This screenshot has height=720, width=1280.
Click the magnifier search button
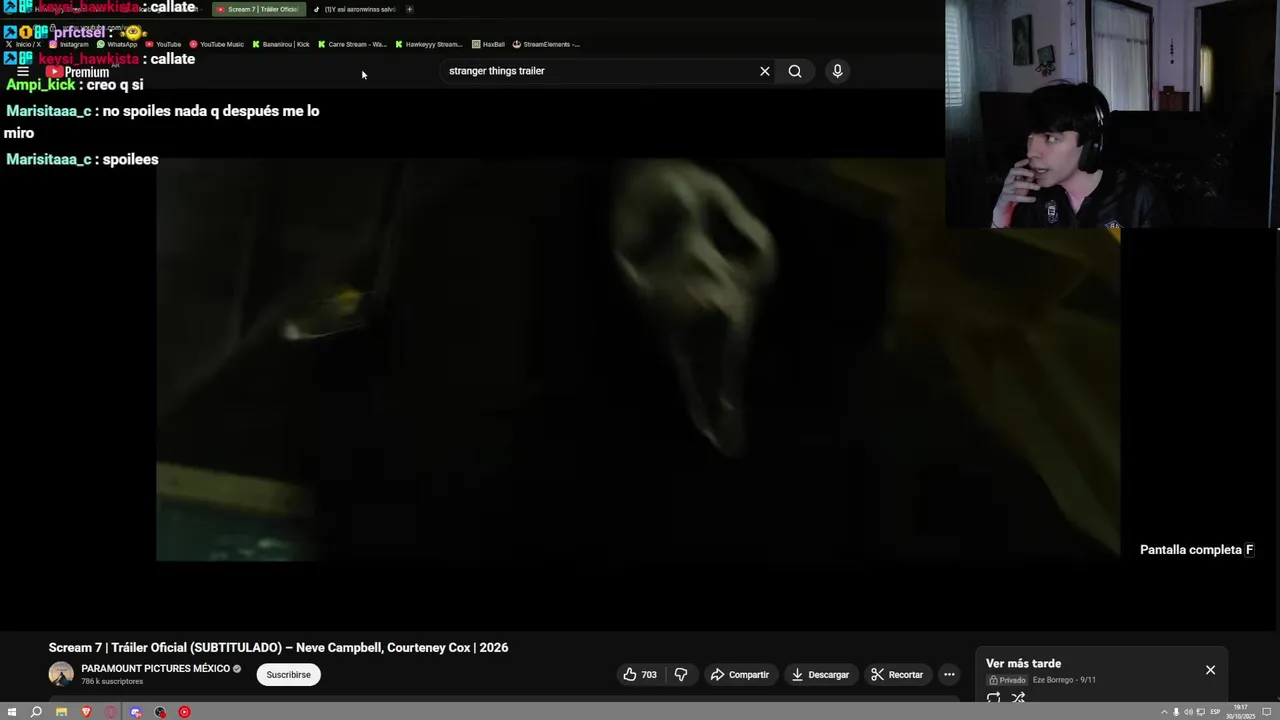point(795,71)
